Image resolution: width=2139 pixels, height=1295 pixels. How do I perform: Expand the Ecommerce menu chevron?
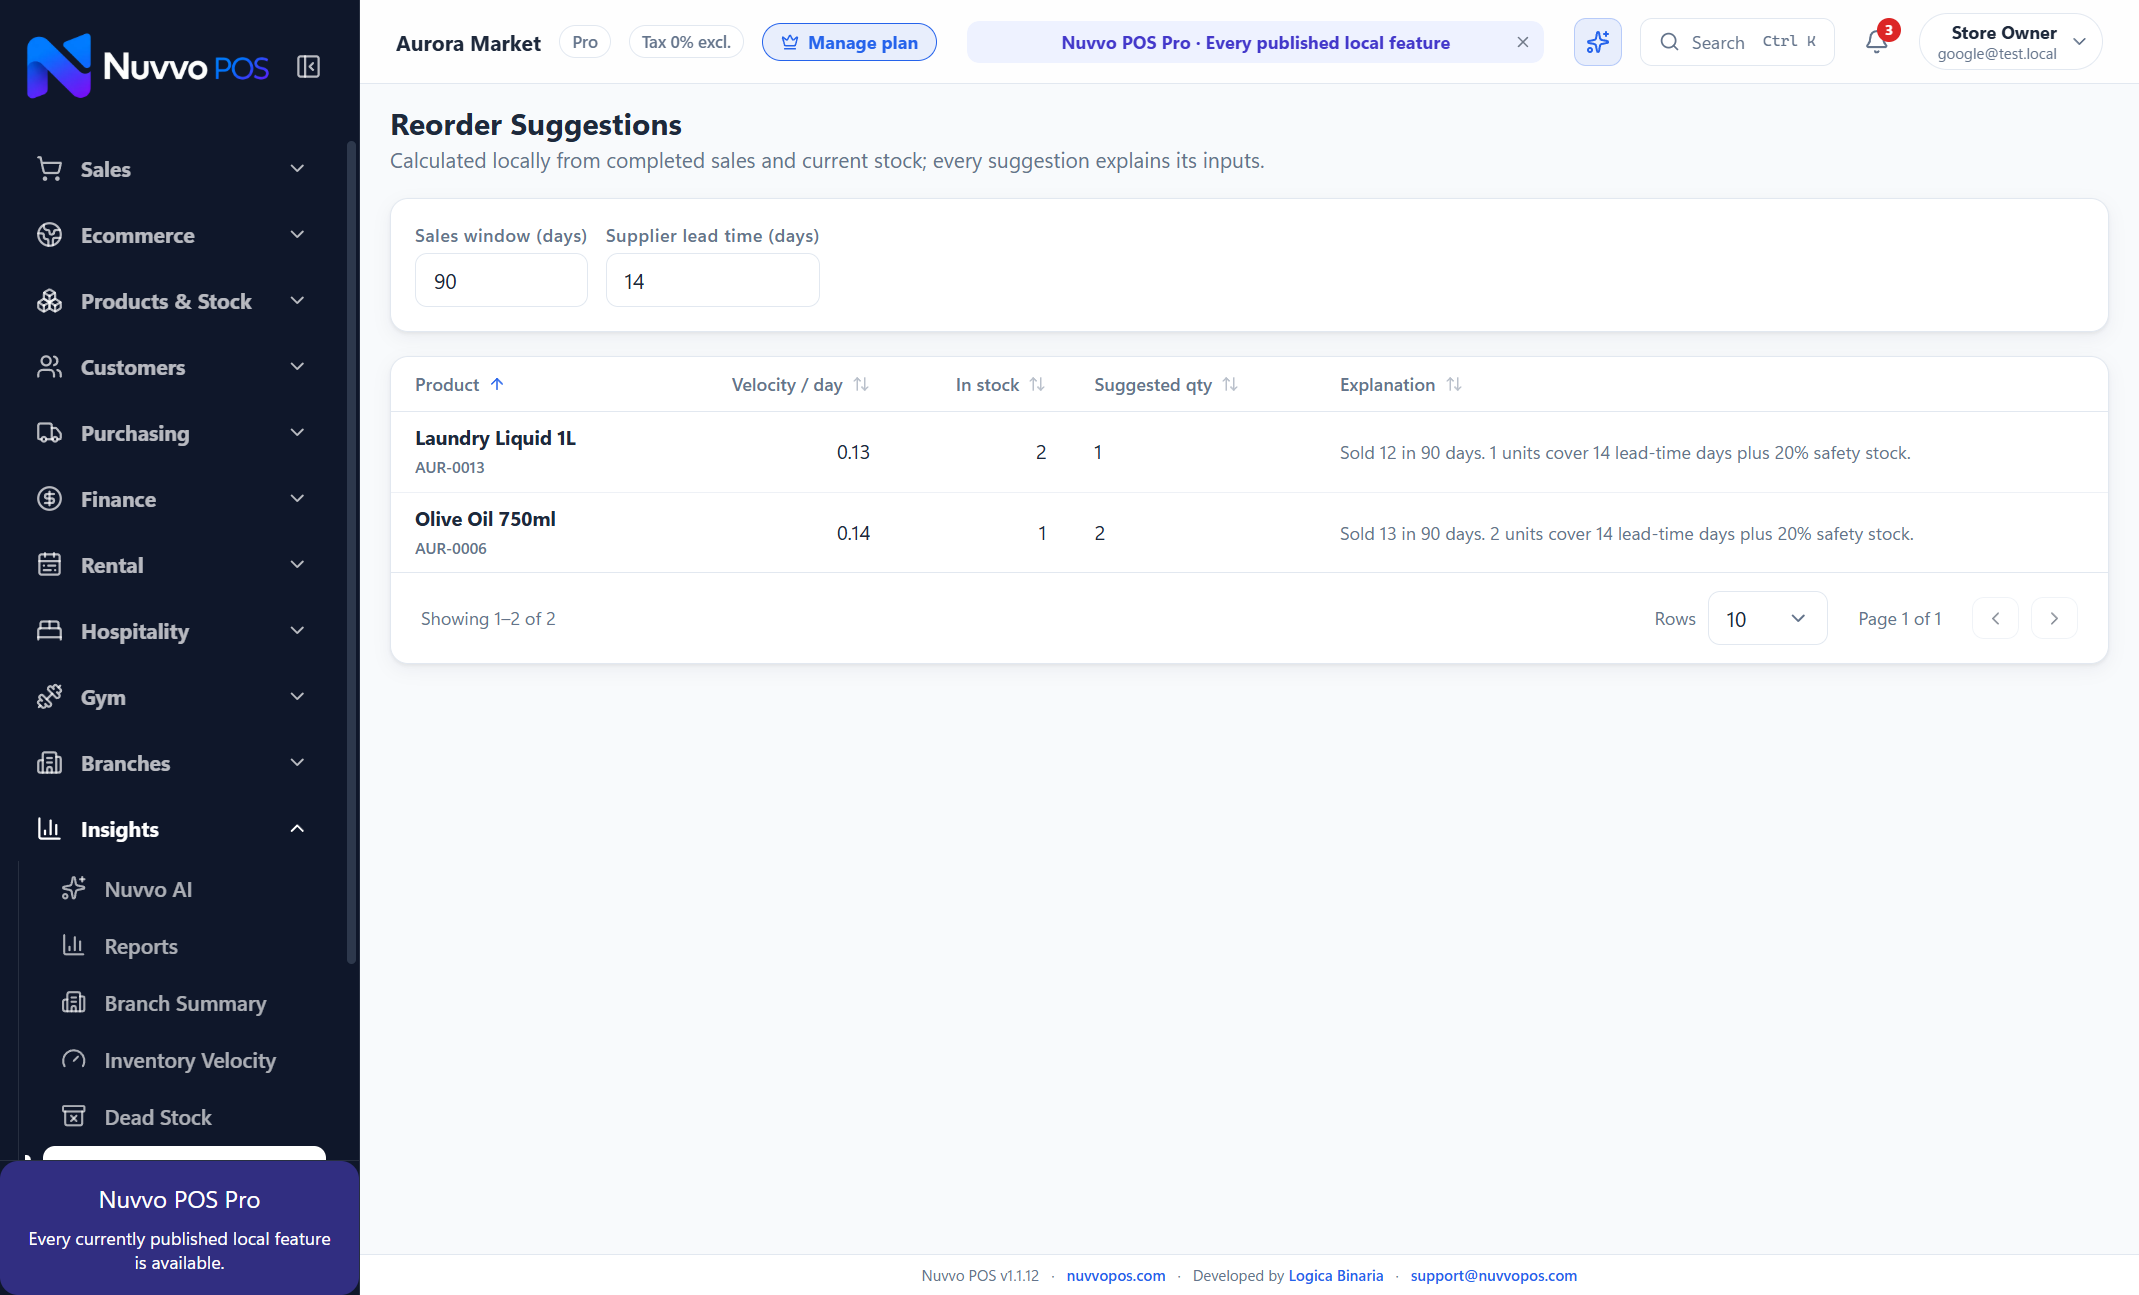point(297,235)
